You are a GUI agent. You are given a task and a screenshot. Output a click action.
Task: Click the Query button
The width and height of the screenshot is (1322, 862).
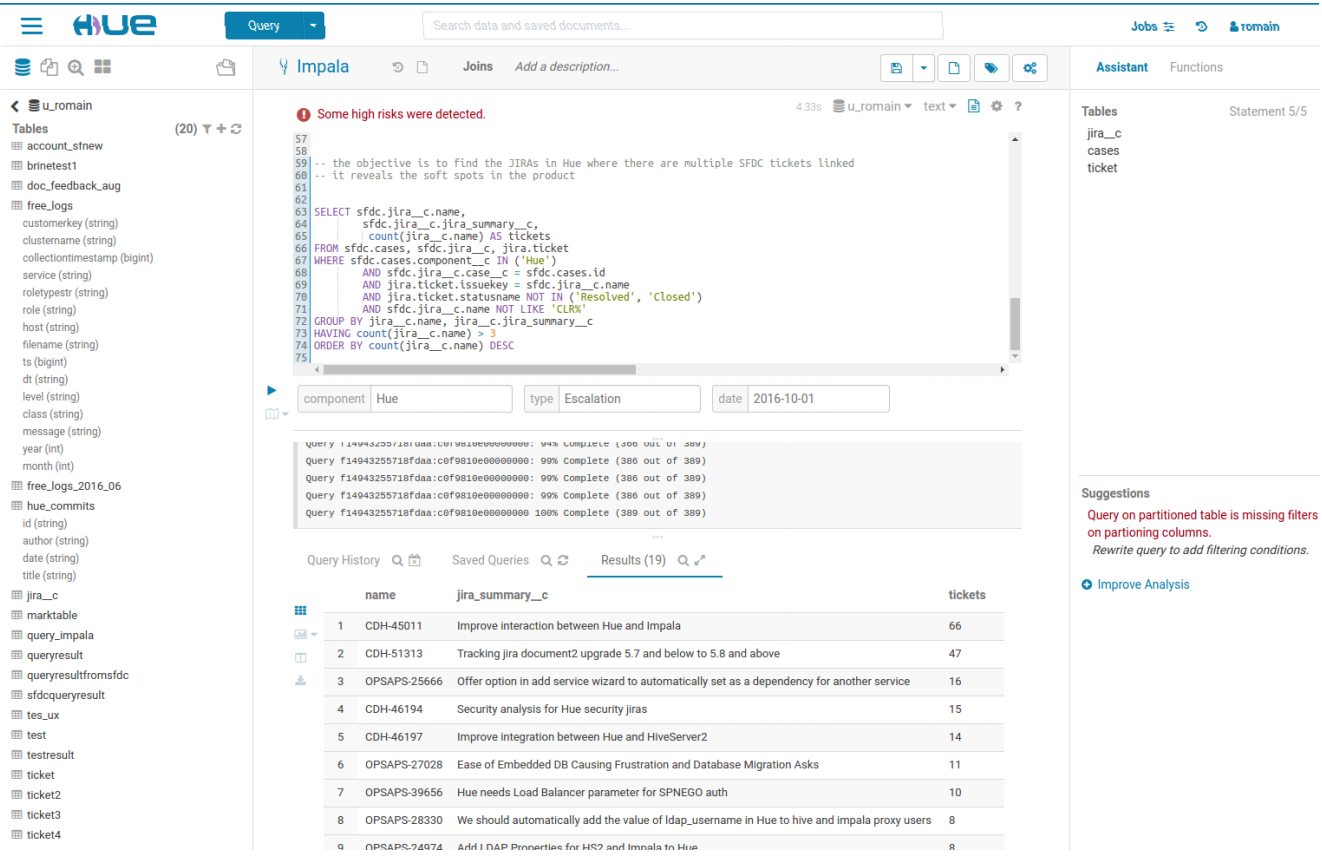click(264, 26)
